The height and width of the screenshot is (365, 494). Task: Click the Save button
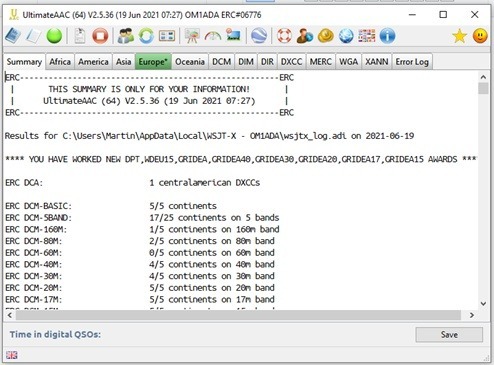point(449,334)
